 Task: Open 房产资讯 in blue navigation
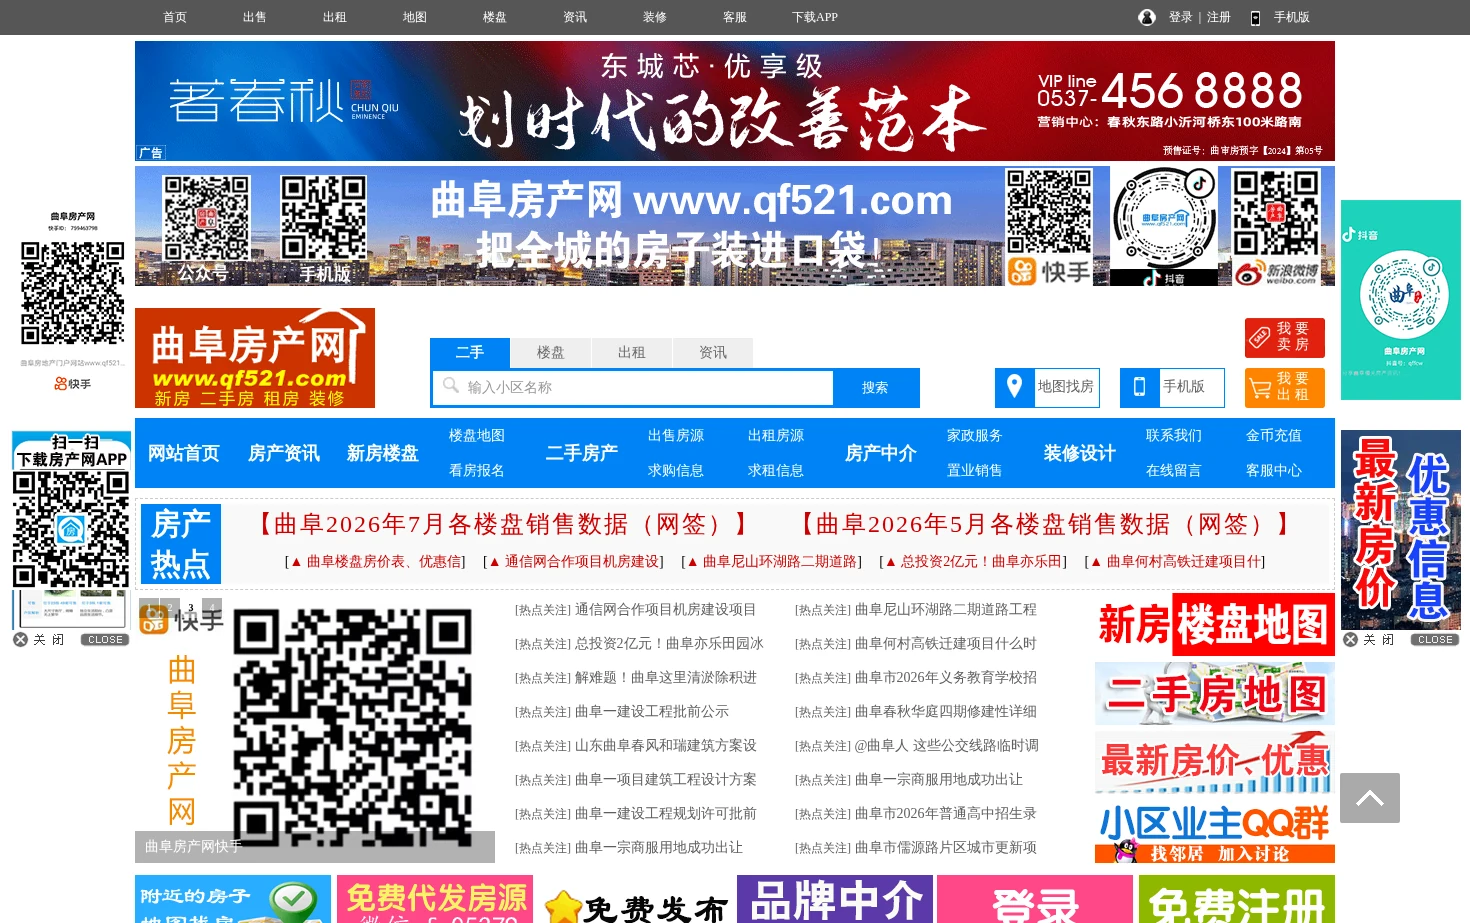(284, 453)
